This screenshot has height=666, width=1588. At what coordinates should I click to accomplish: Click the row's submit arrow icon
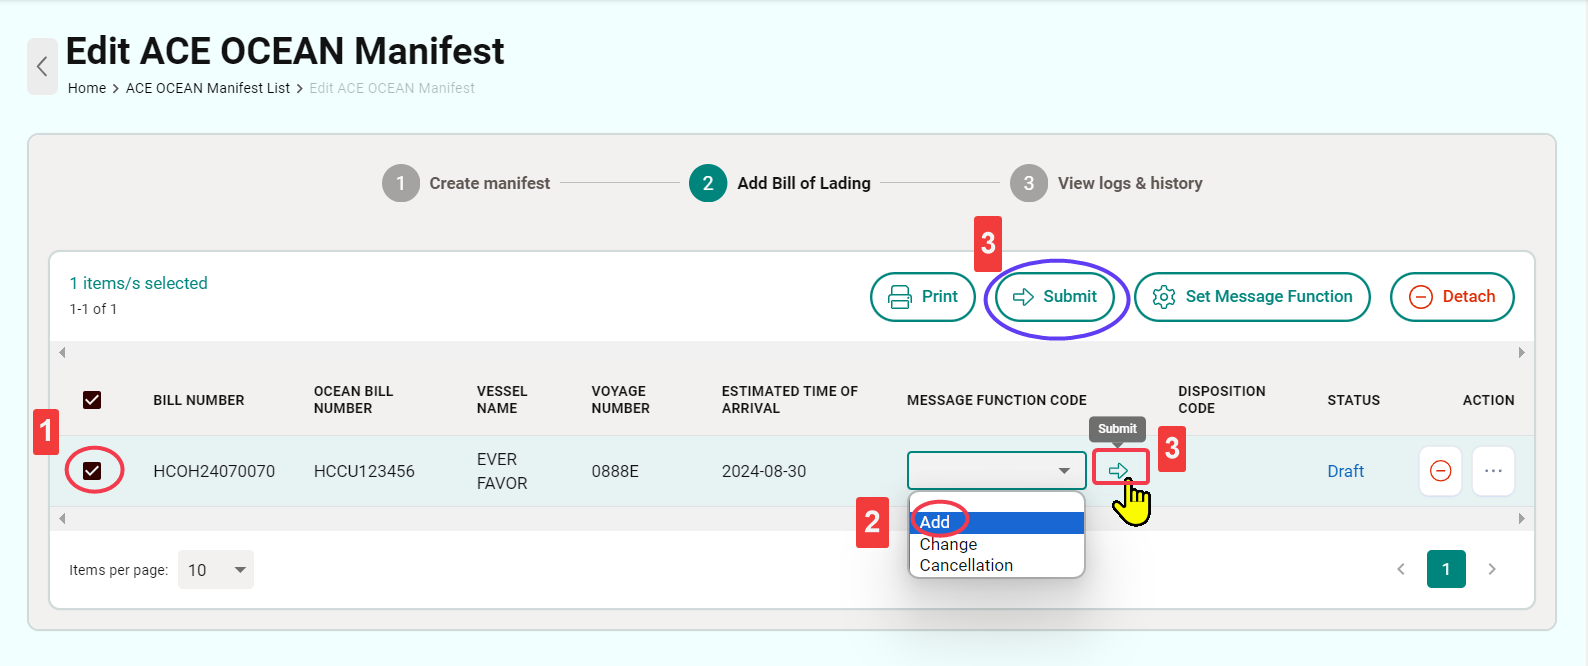pyautogui.click(x=1119, y=469)
